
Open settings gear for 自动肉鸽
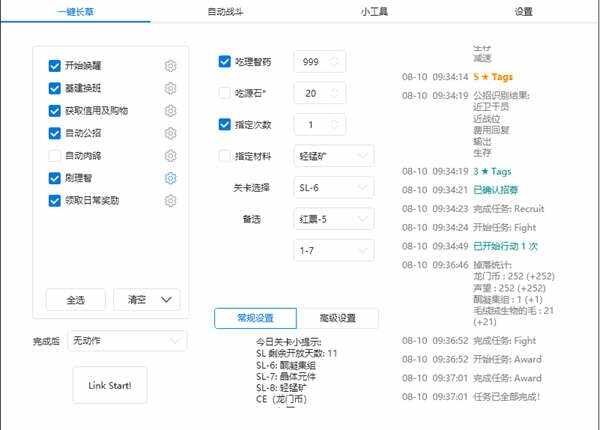click(x=171, y=156)
